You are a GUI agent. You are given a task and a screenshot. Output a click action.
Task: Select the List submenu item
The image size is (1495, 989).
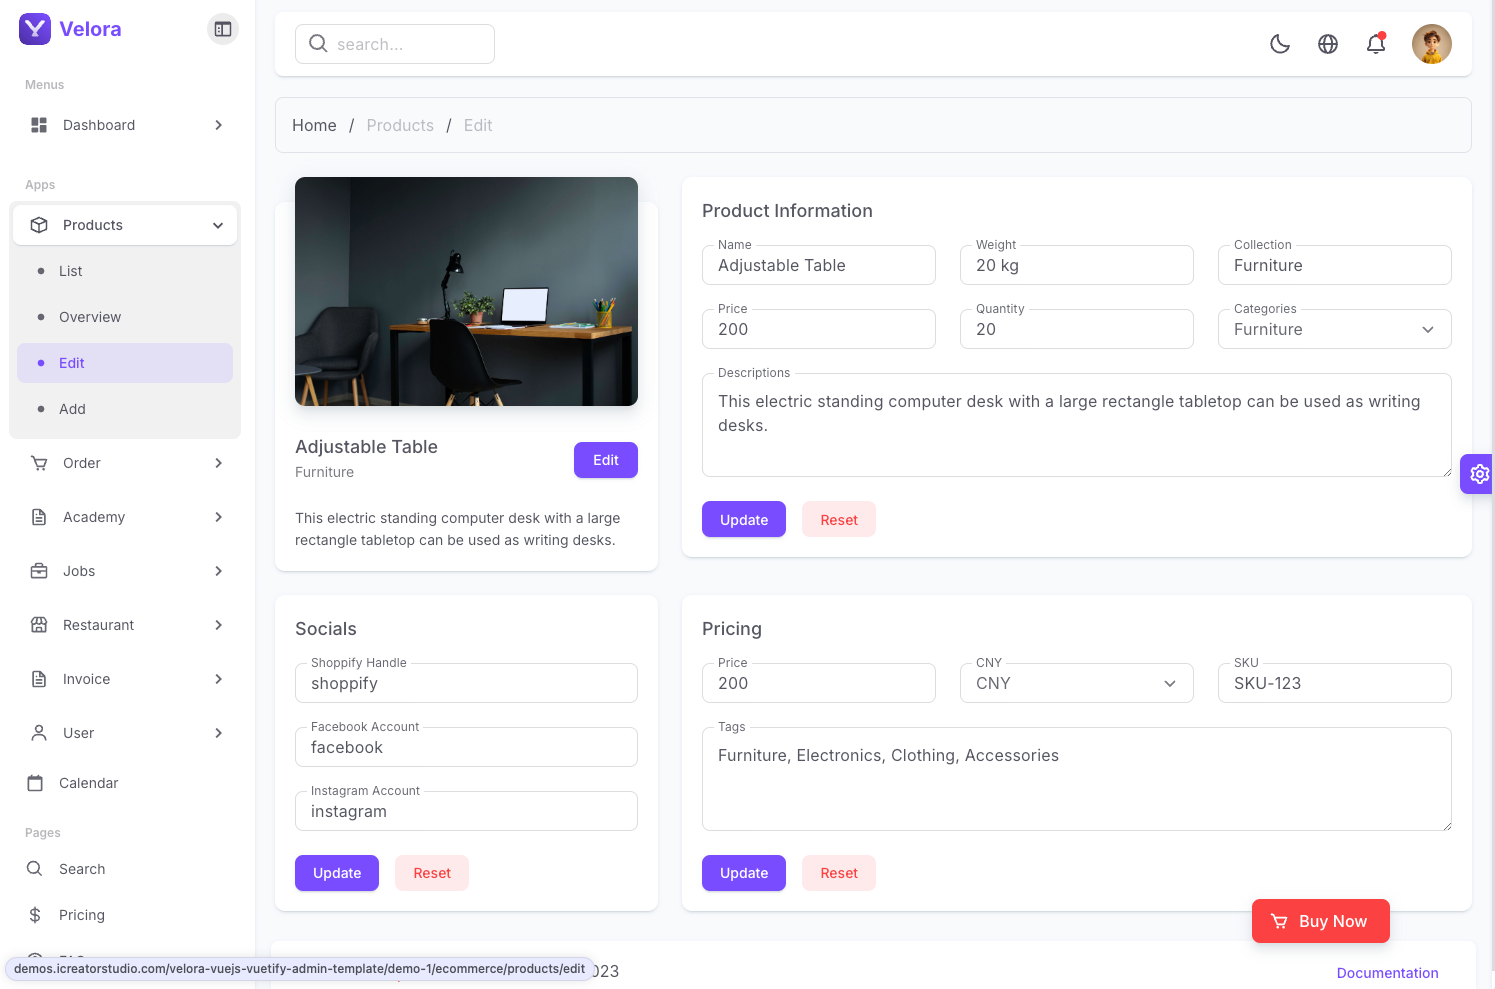pos(71,271)
